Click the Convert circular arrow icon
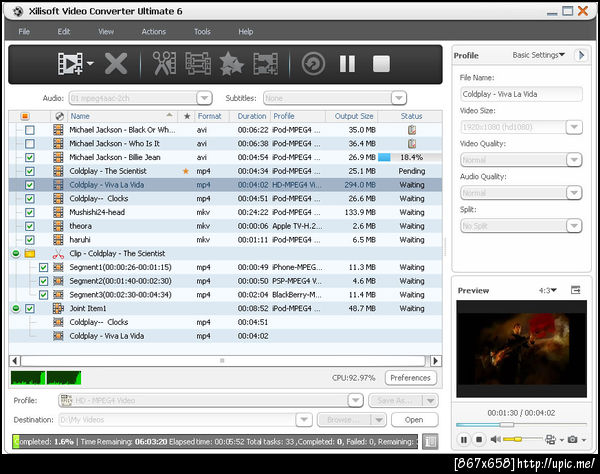The width and height of the screenshot is (600, 474). click(x=313, y=64)
